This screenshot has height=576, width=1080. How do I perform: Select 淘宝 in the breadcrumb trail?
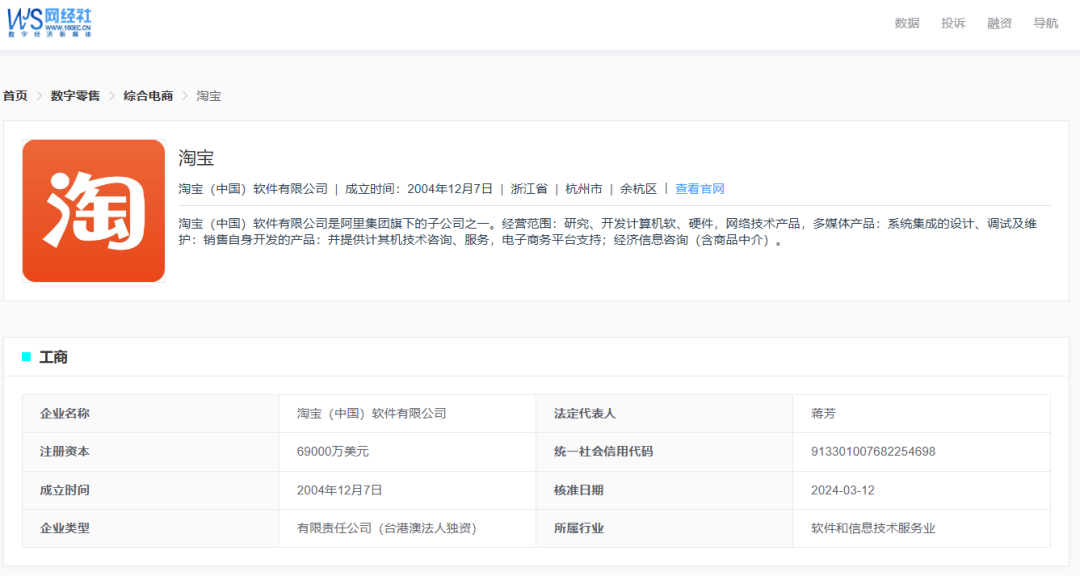(208, 95)
